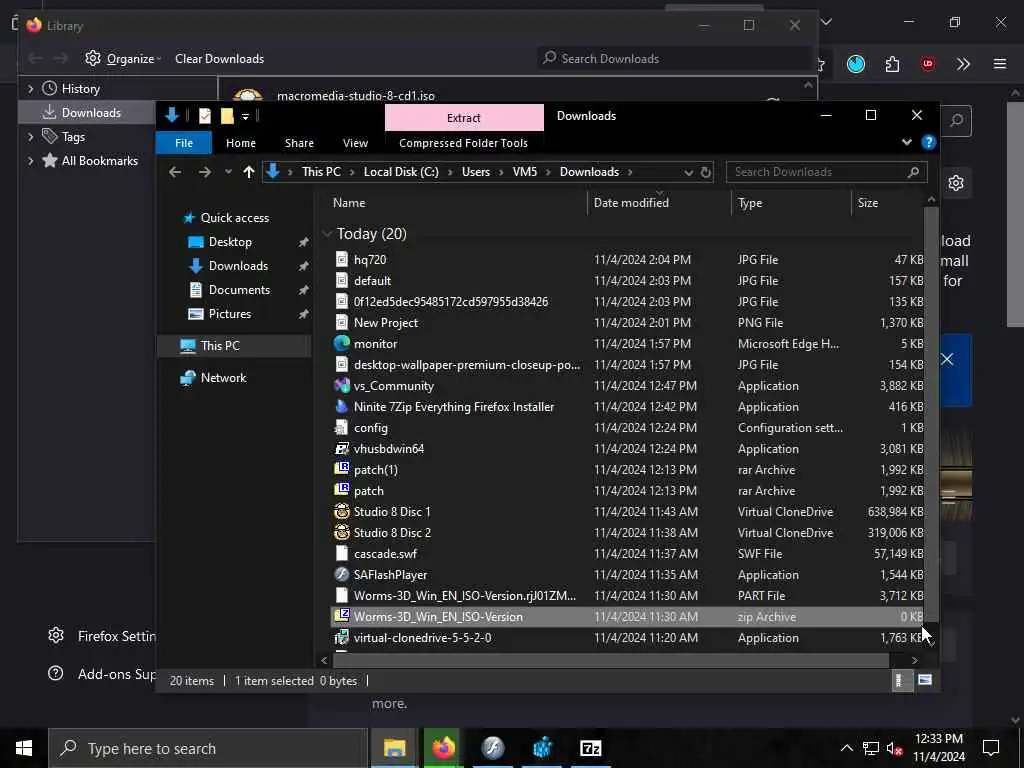Viewport: 1024px width, 768px height.
Task: Expand Tags in Library sidebar
Action: coord(30,136)
